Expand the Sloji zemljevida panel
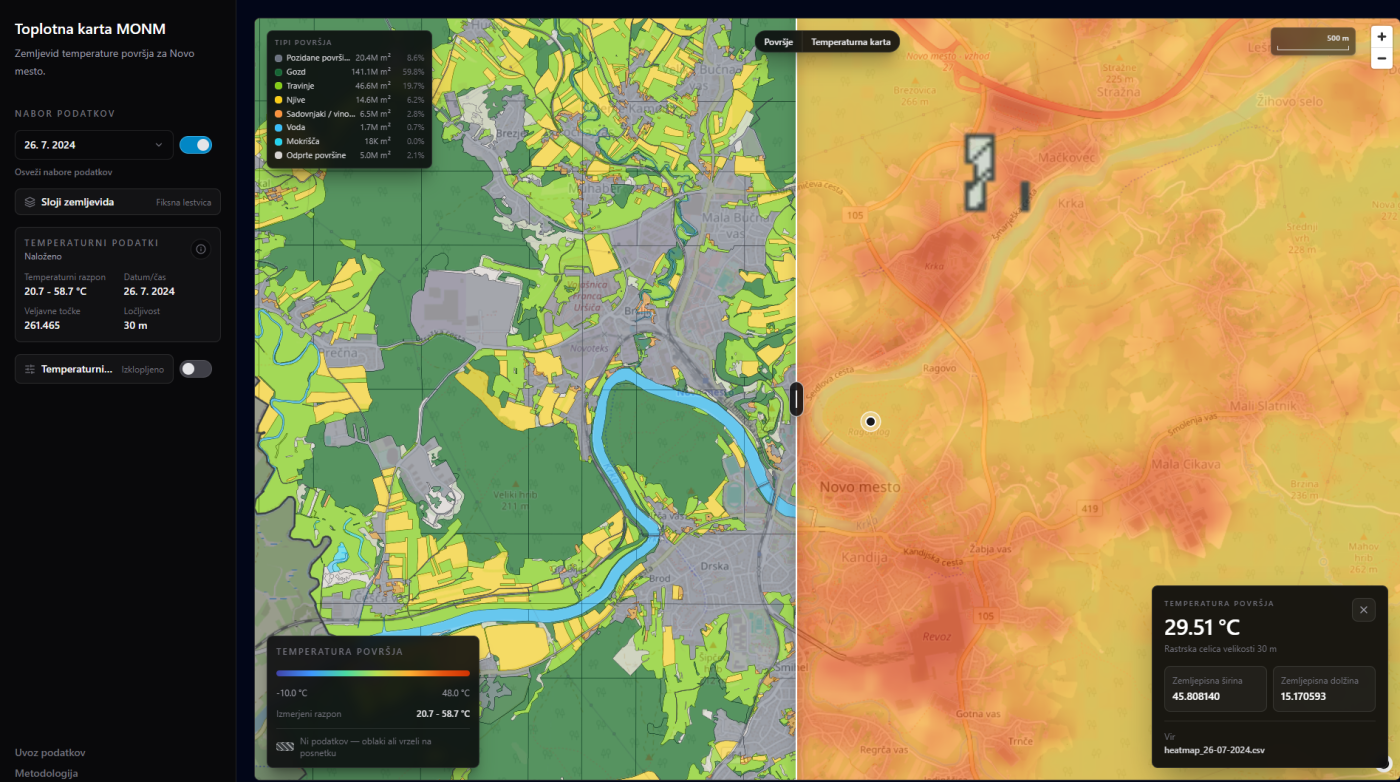Viewport: 1400px width, 782px height. point(118,202)
